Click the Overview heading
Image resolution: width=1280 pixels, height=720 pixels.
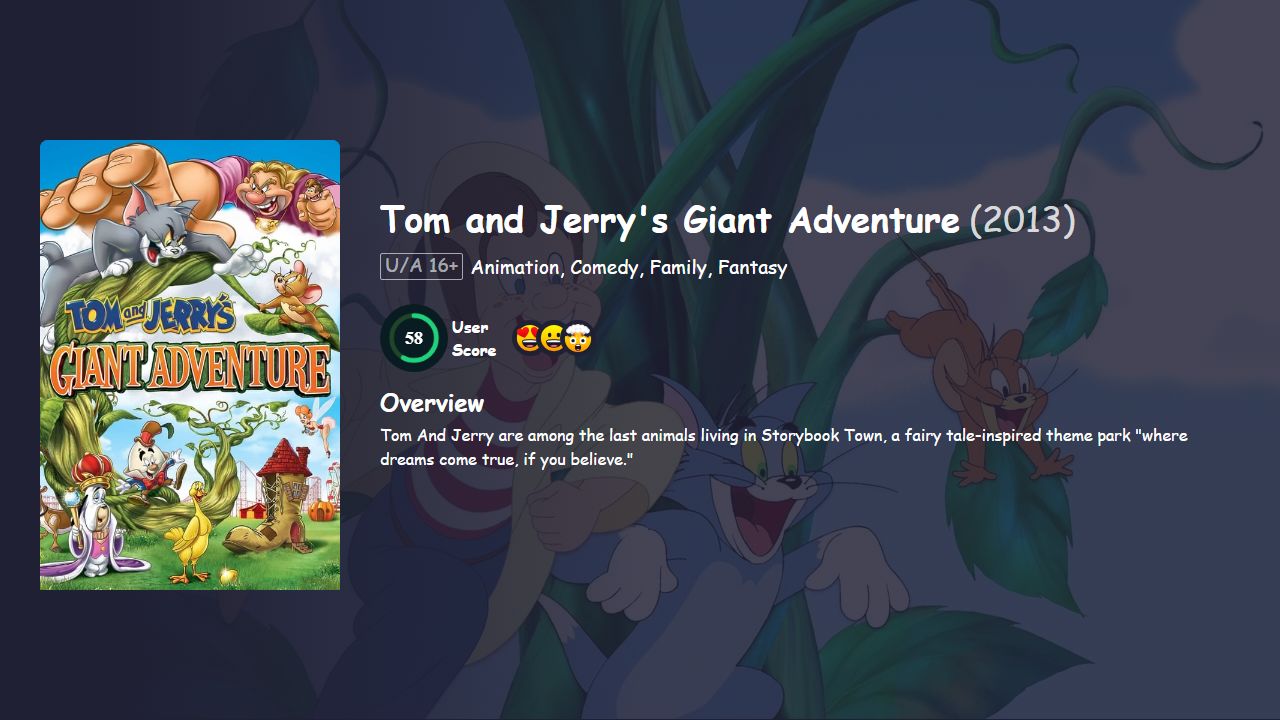[432, 403]
